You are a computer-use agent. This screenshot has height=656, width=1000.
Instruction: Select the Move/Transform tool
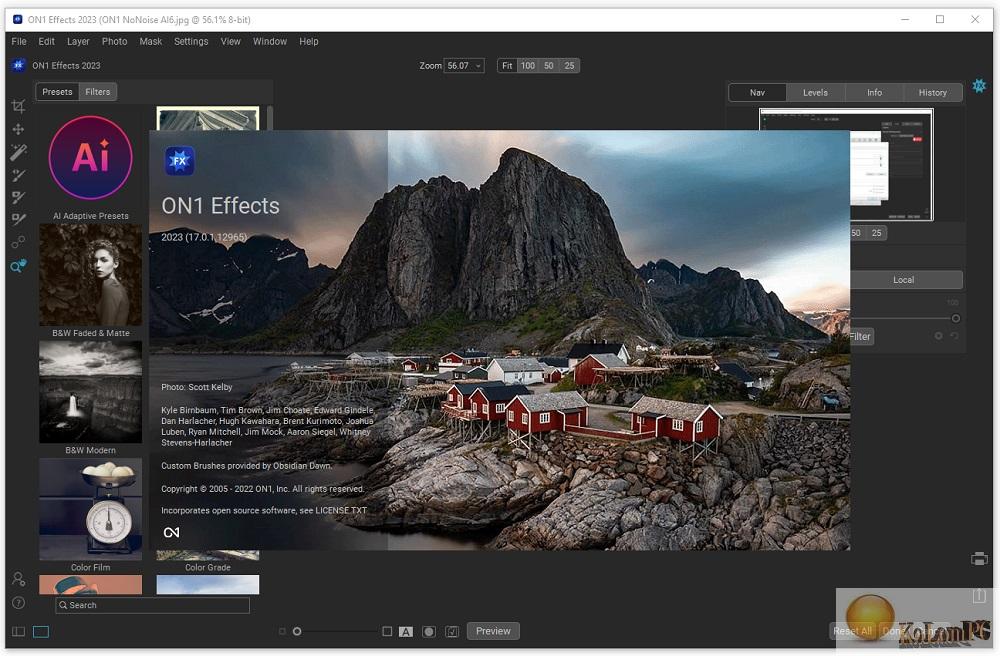(18, 129)
